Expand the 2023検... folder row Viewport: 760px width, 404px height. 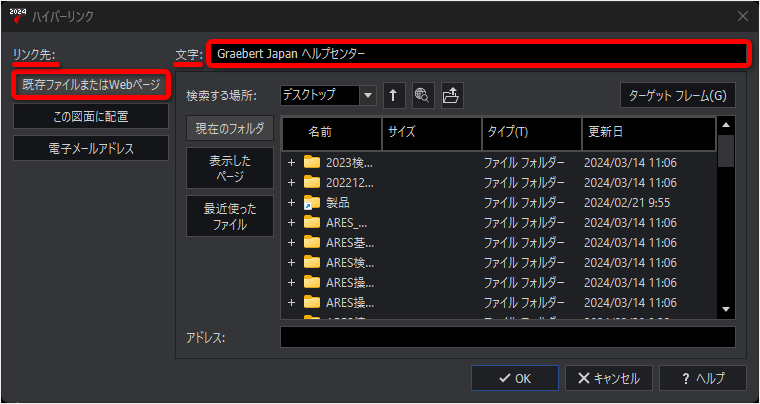(x=291, y=163)
